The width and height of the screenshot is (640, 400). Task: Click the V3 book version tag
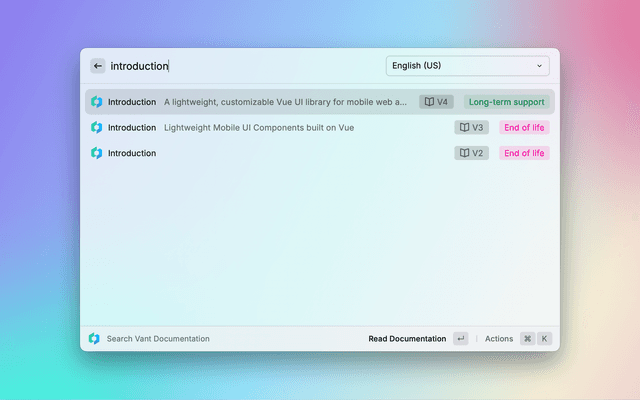[x=471, y=128]
